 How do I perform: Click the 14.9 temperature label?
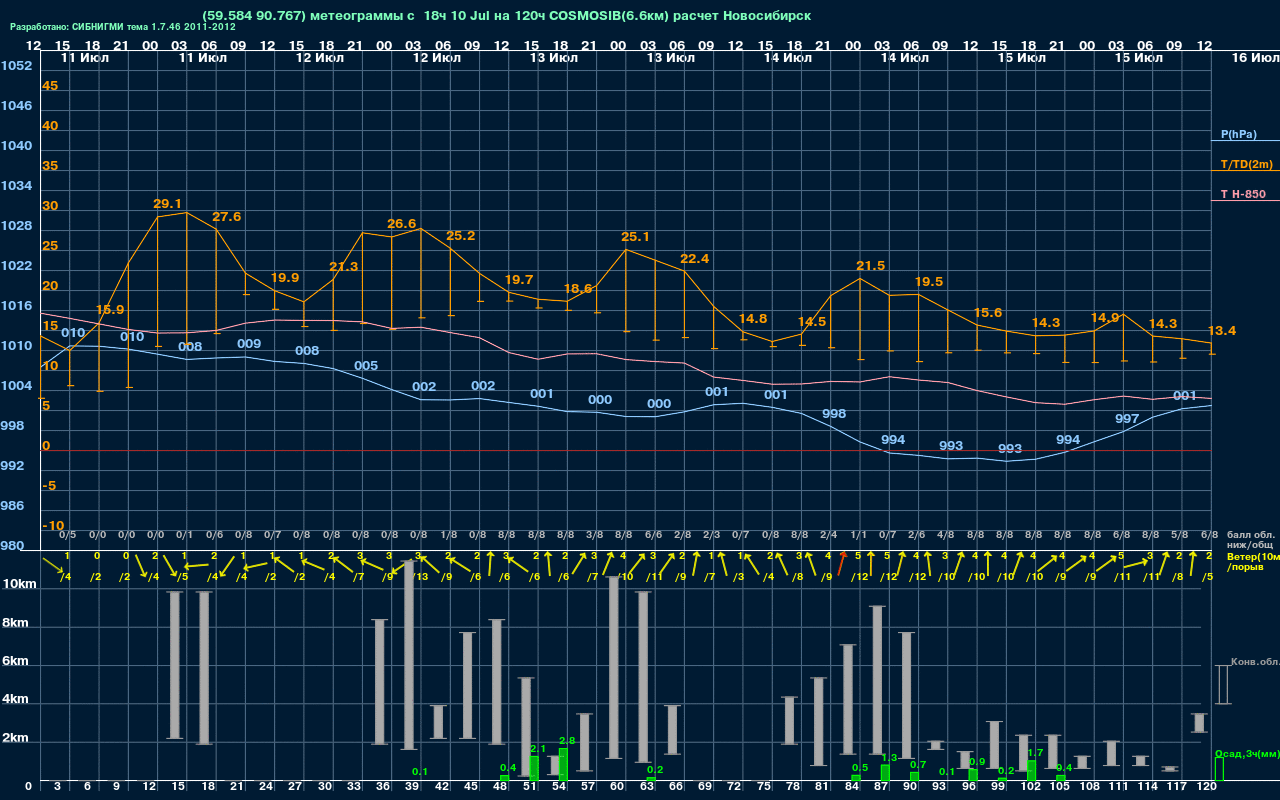[x=1105, y=318]
